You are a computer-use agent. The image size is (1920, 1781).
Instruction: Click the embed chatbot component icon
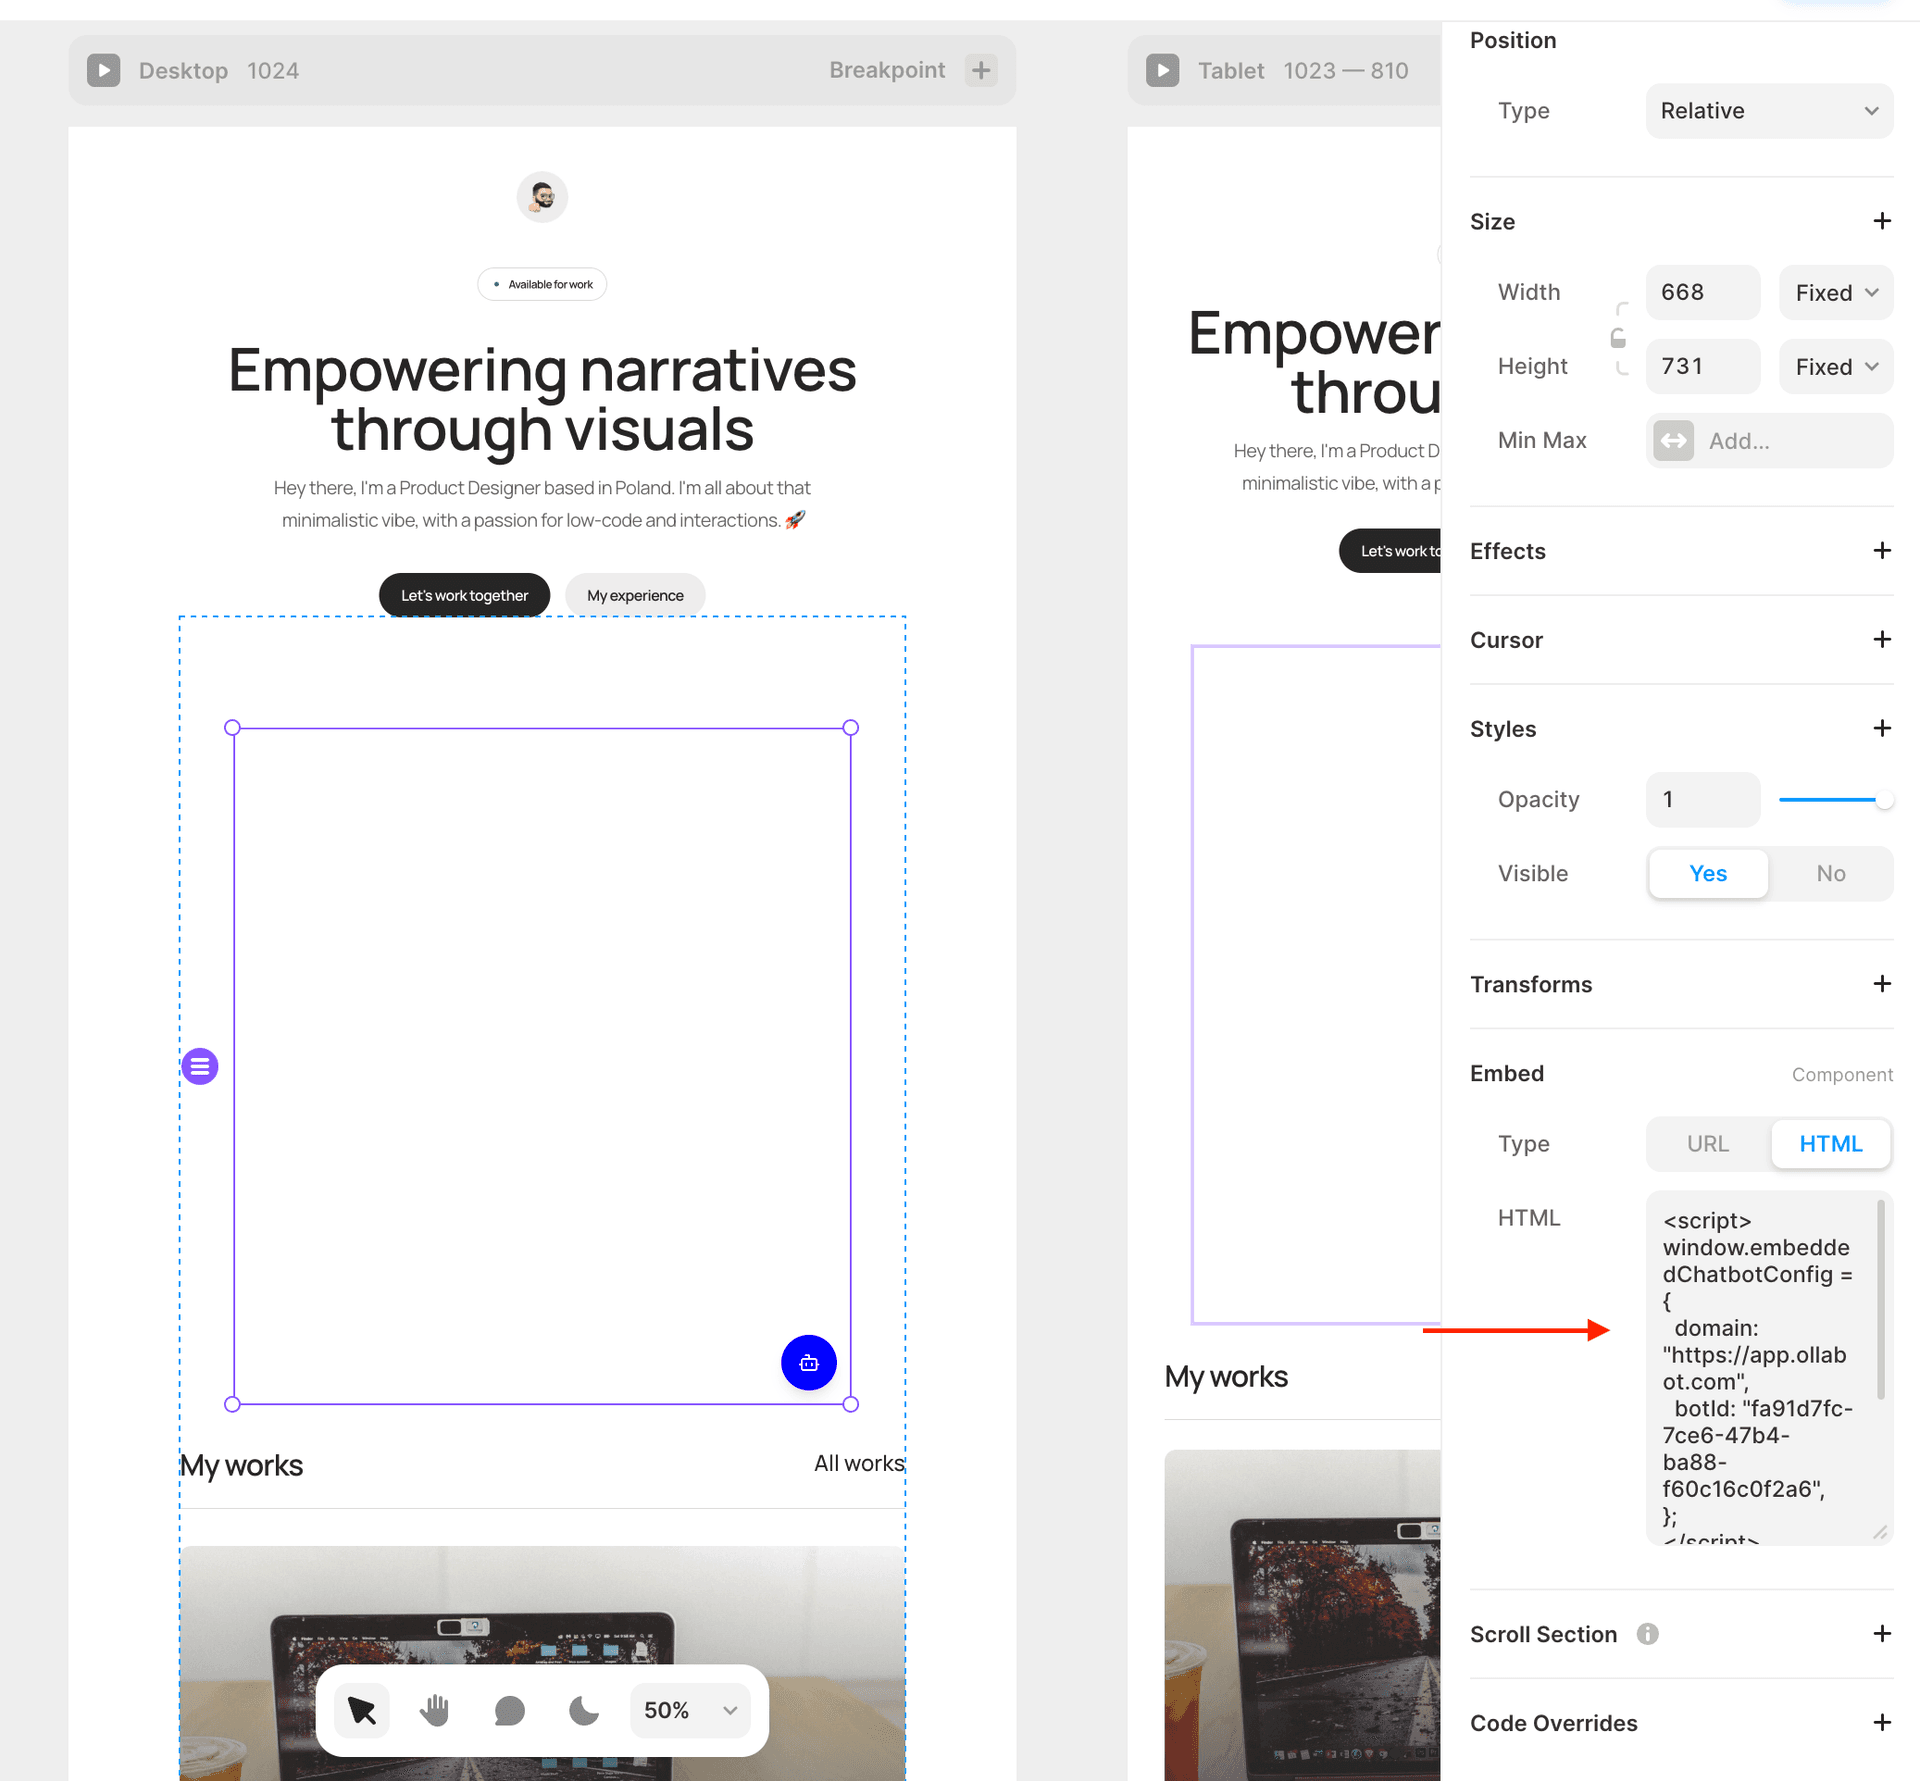coord(809,1361)
